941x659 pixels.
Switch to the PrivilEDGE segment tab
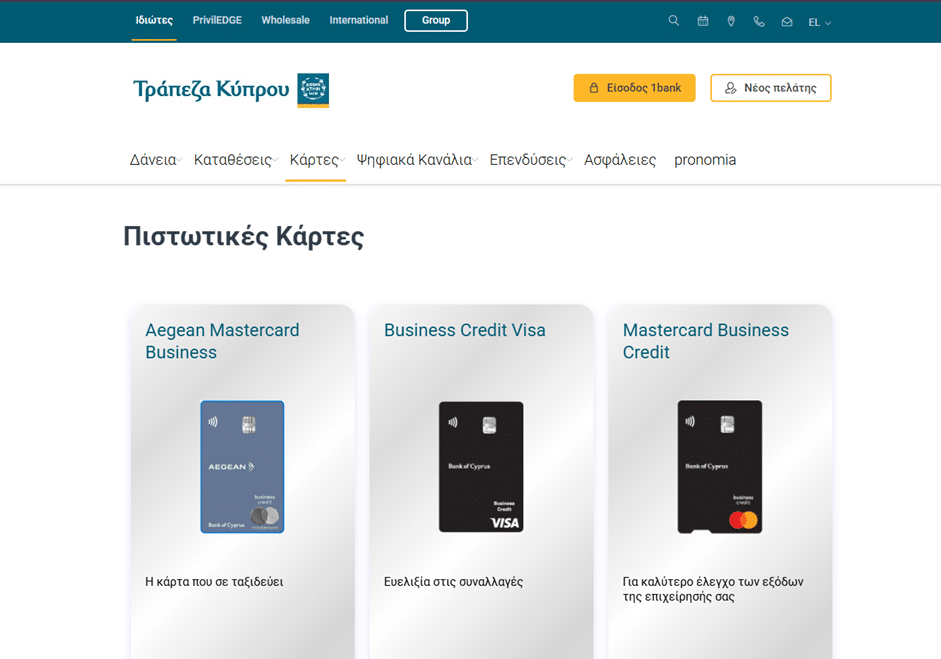pyautogui.click(x=217, y=20)
